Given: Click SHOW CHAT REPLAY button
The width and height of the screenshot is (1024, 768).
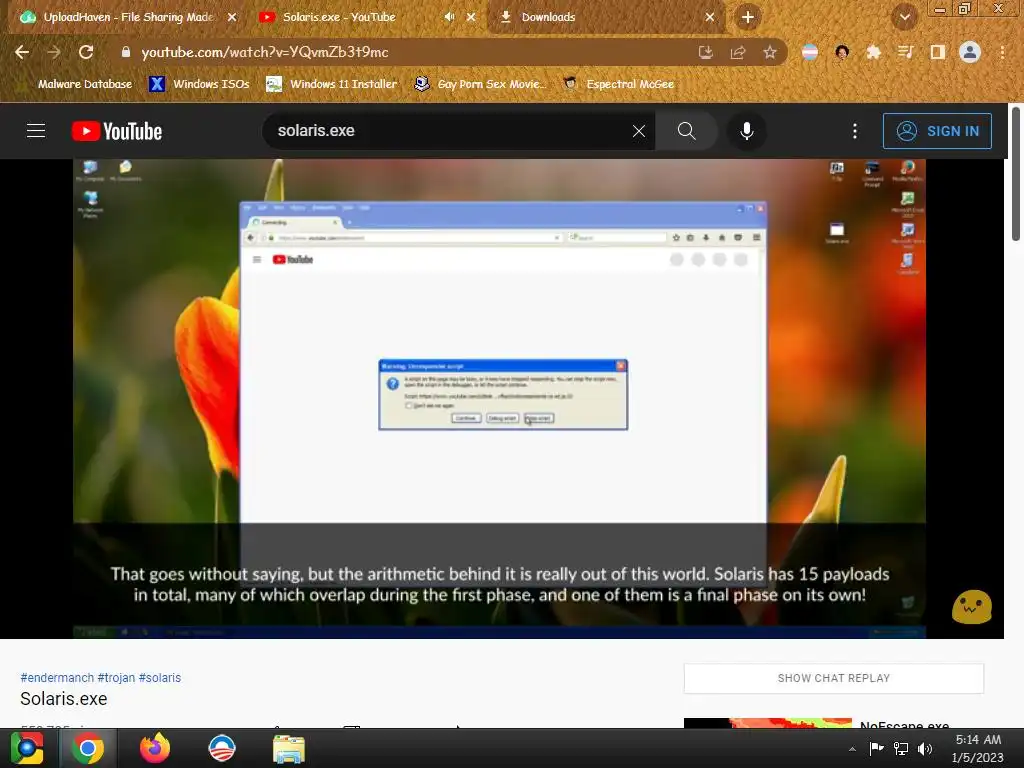Looking at the screenshot, I should click(x=834, y=678).
